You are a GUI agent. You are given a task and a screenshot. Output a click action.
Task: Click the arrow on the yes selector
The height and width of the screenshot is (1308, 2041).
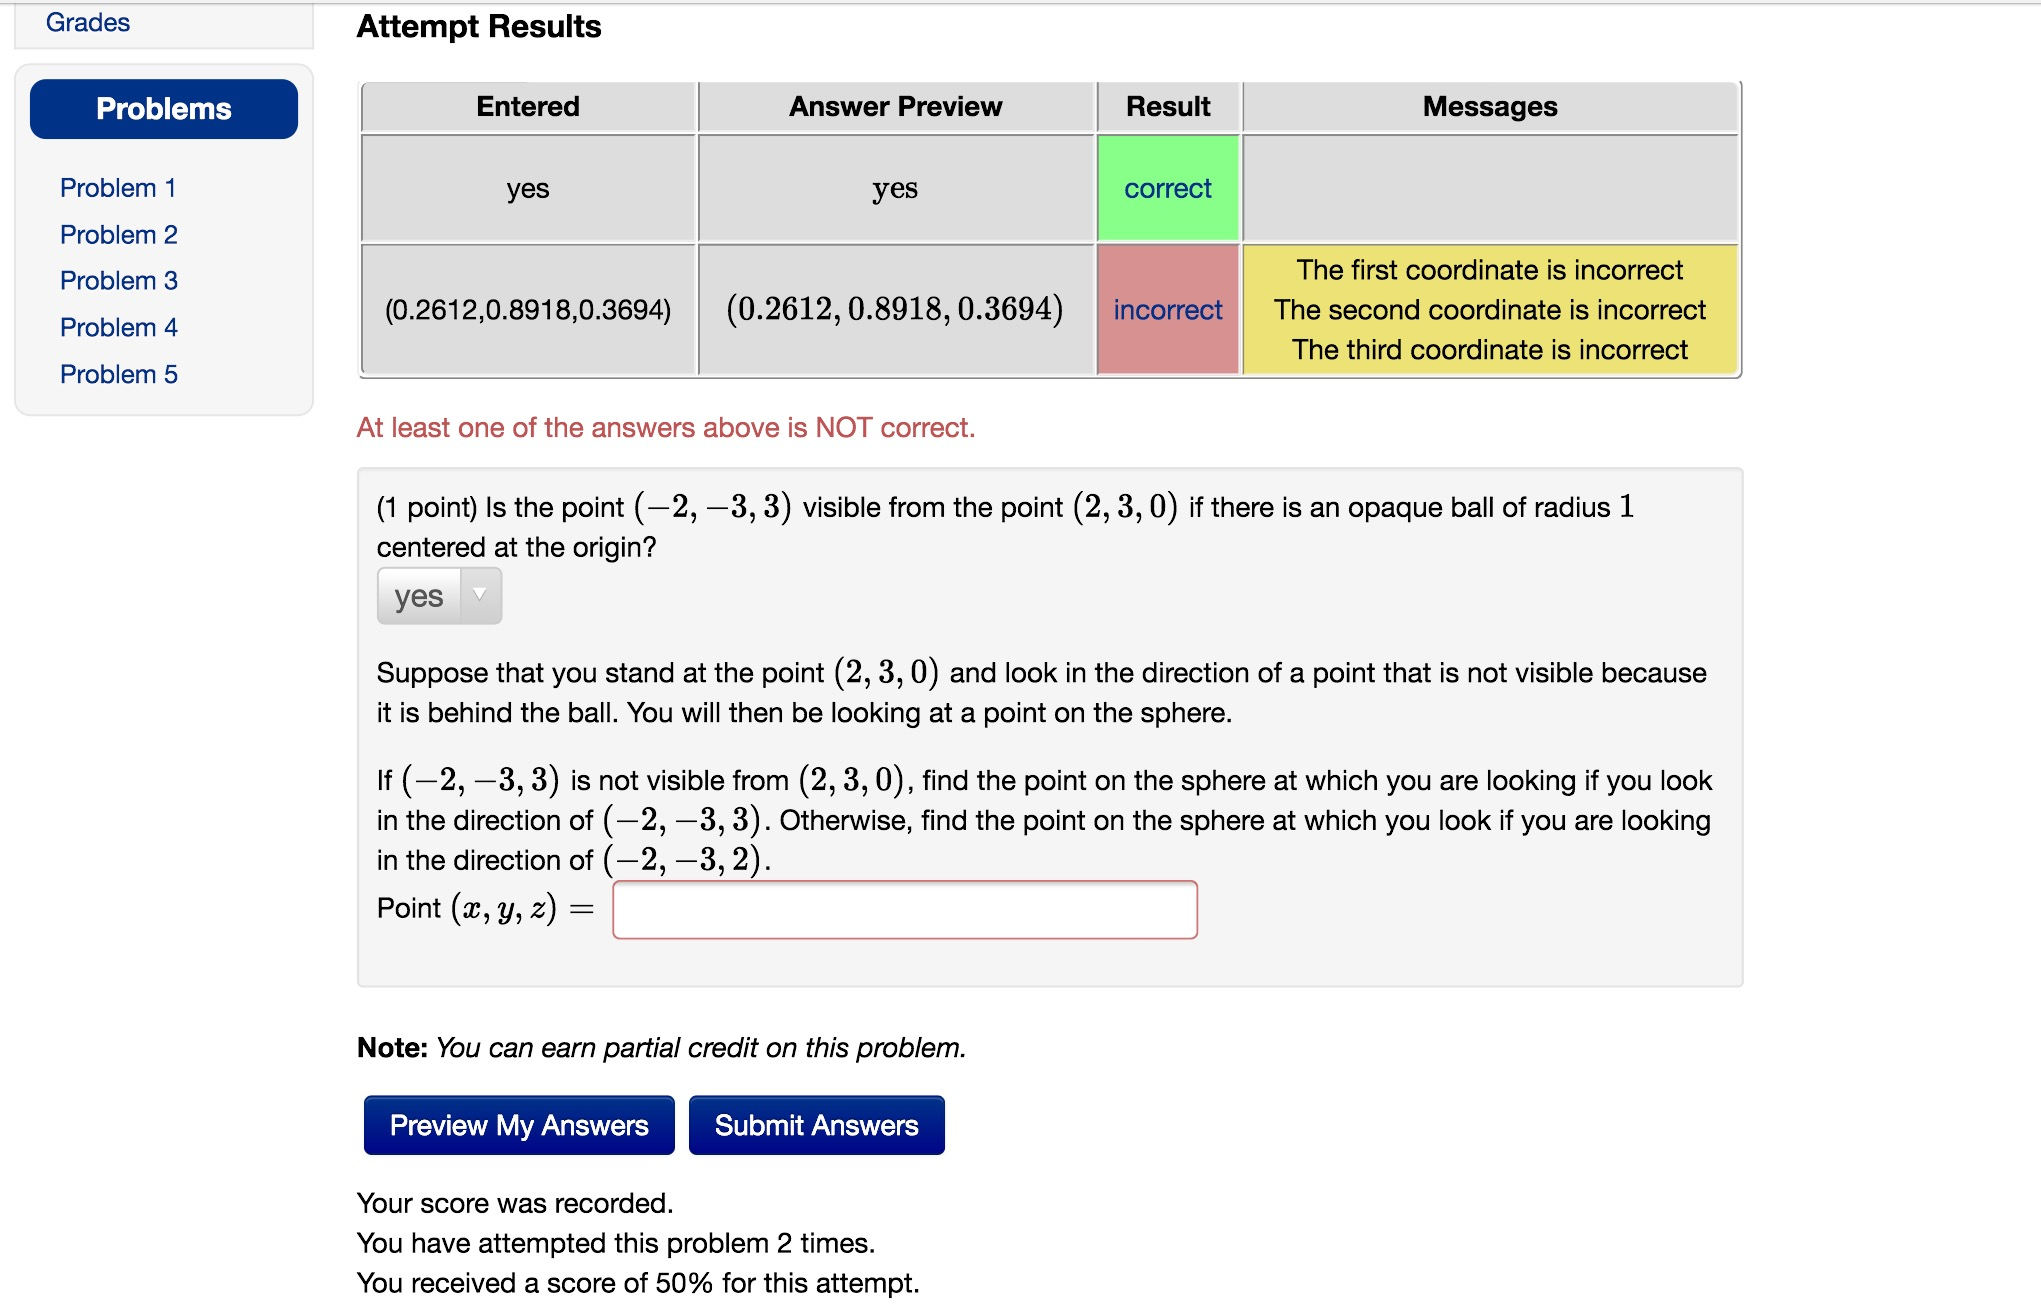pyautogui.click(x=480, y=595)
